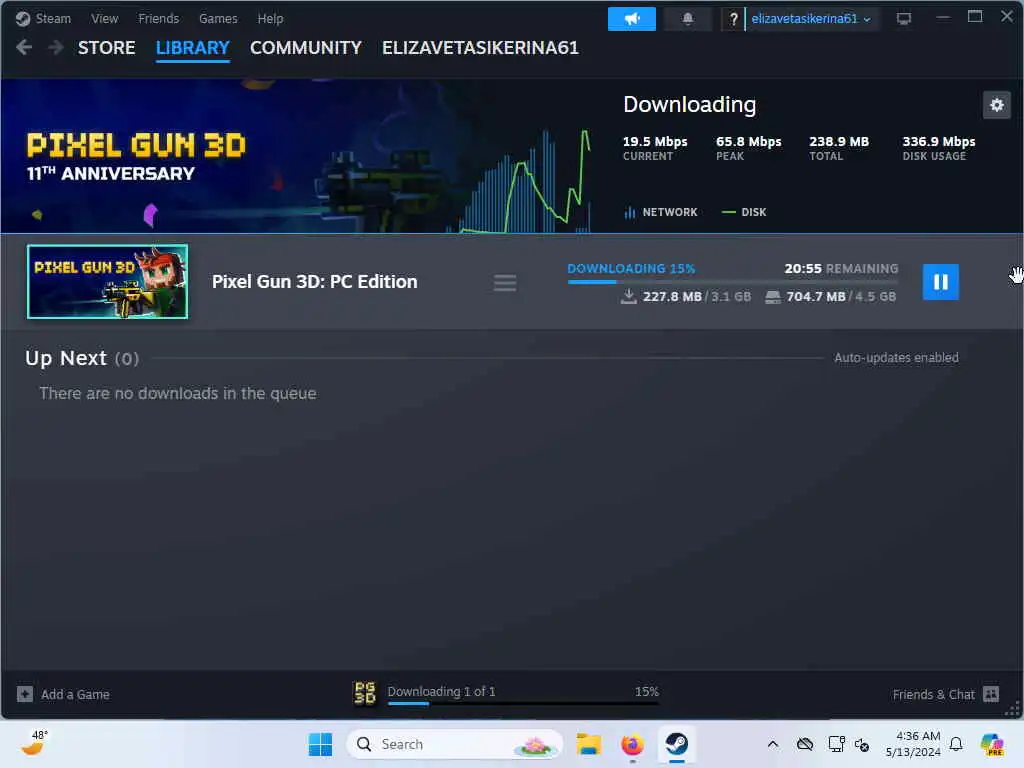Go to the STORE tab

pyautogui.click(x=106, y=48)
